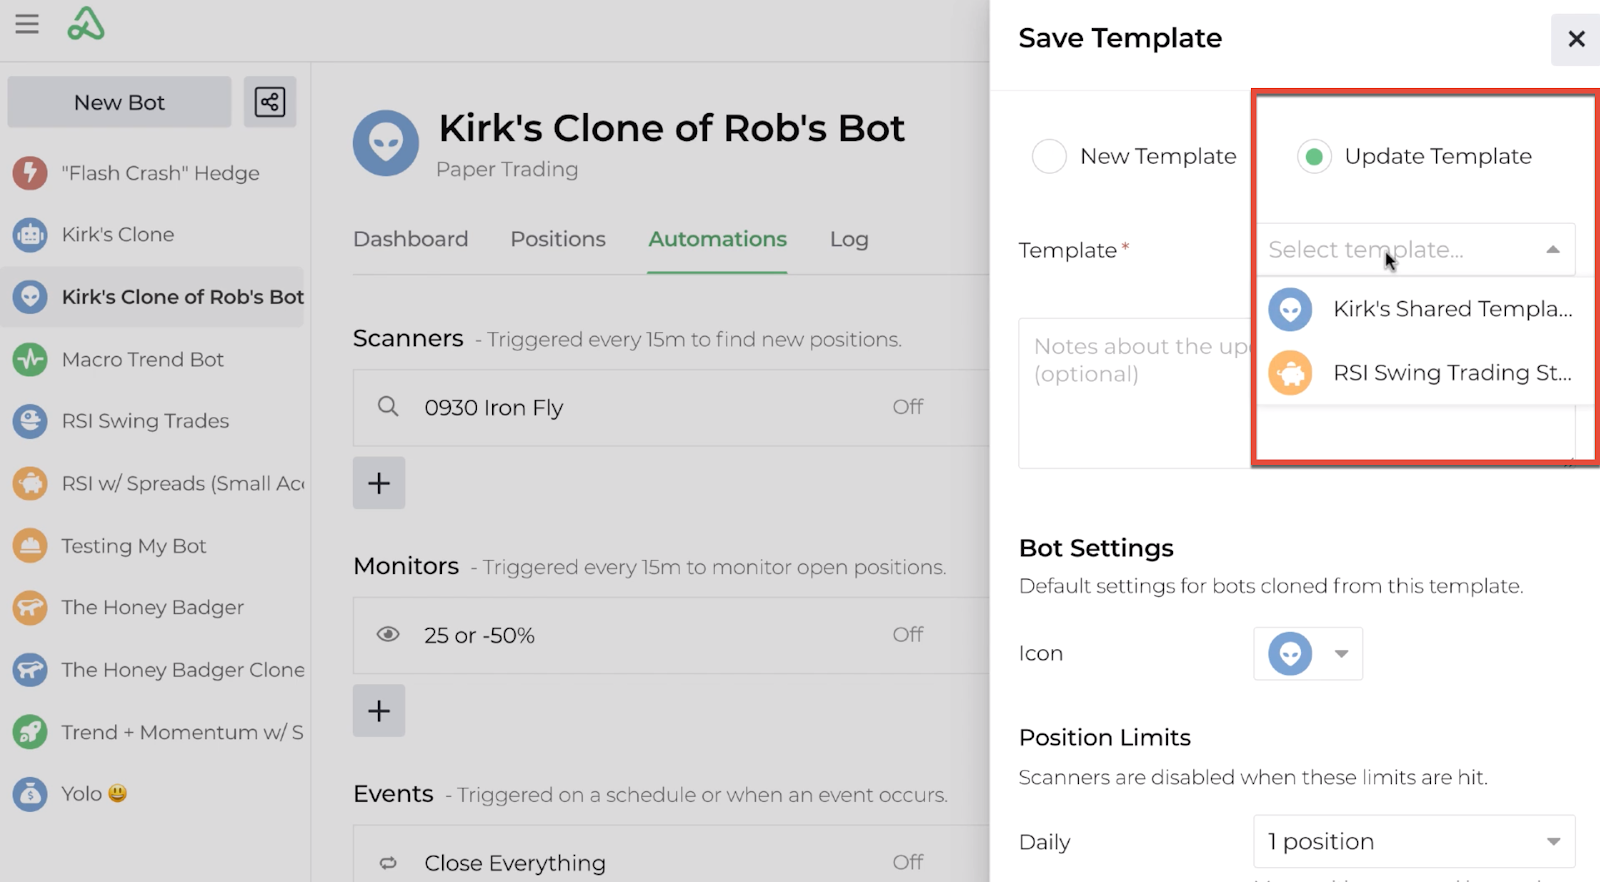The height and width of the screenshot is (882, 1600).
Task: Switch to the Positions tab
Action: pos(558,239)
